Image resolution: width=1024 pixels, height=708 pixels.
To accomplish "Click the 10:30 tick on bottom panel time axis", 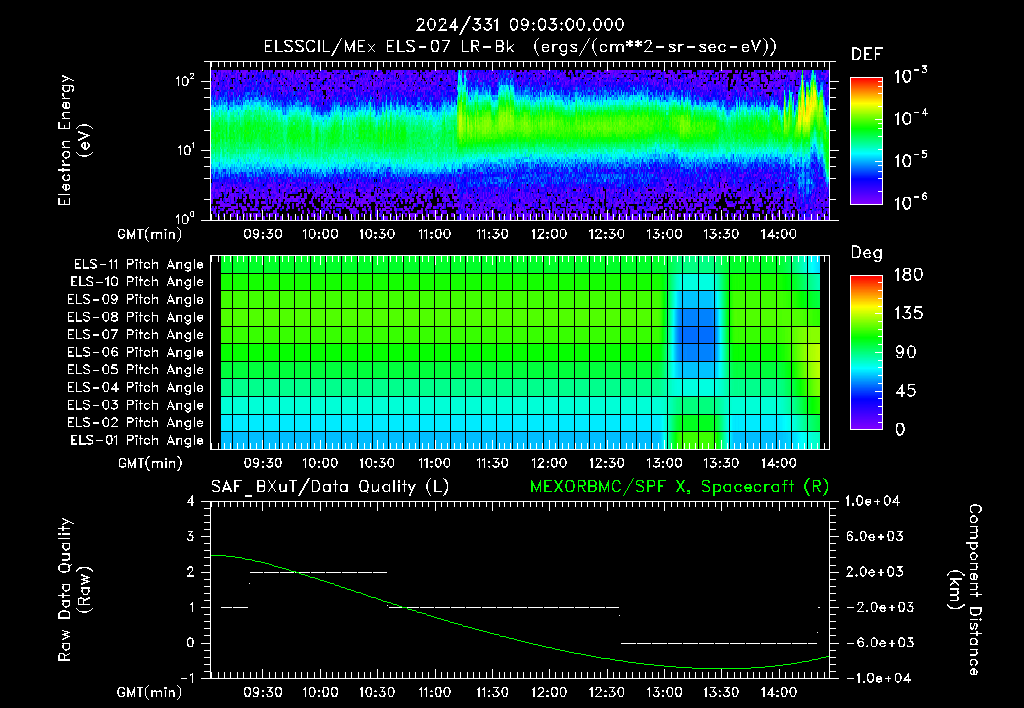I will point(377,692).
